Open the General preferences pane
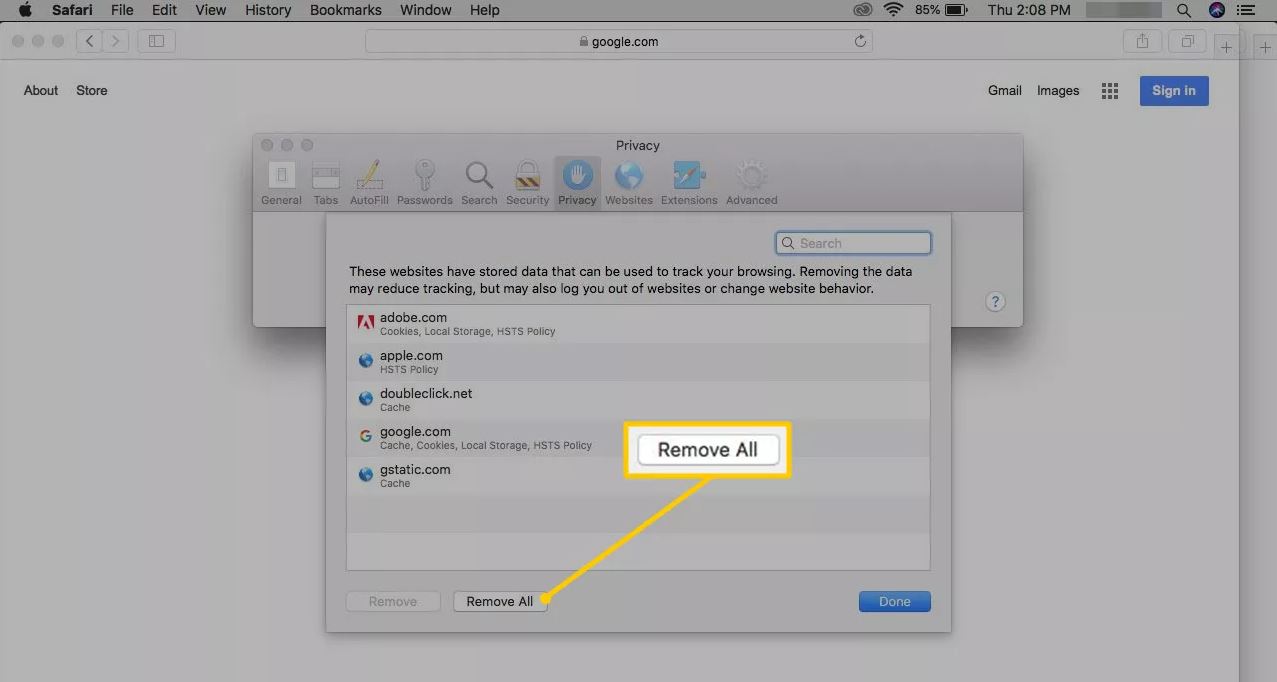 click(x=281, y=182)
